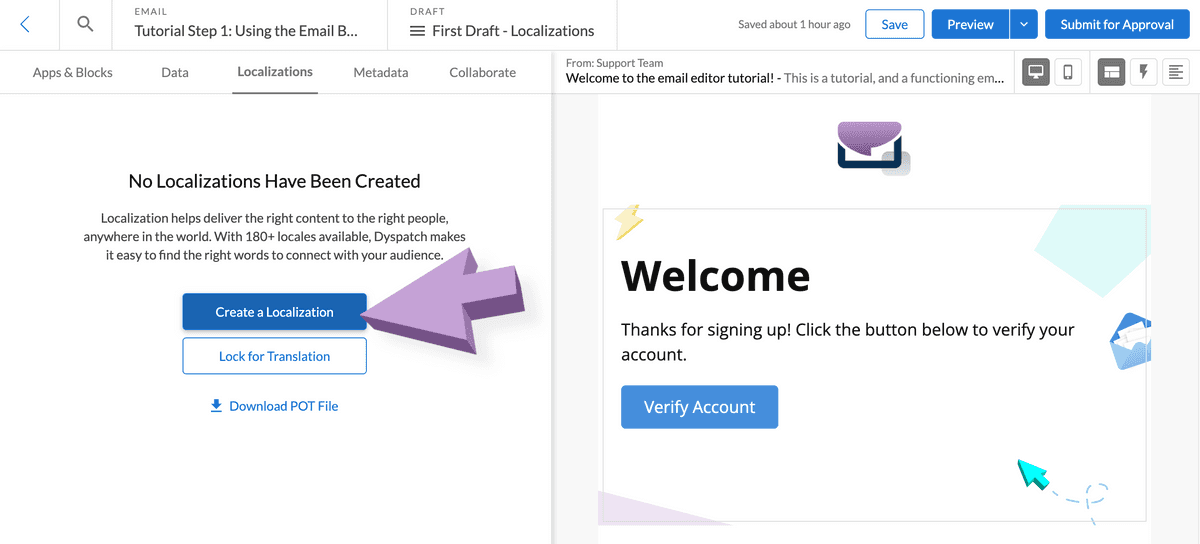
Task: Click the Verify Account button in email
Action: tap(699, 407)
